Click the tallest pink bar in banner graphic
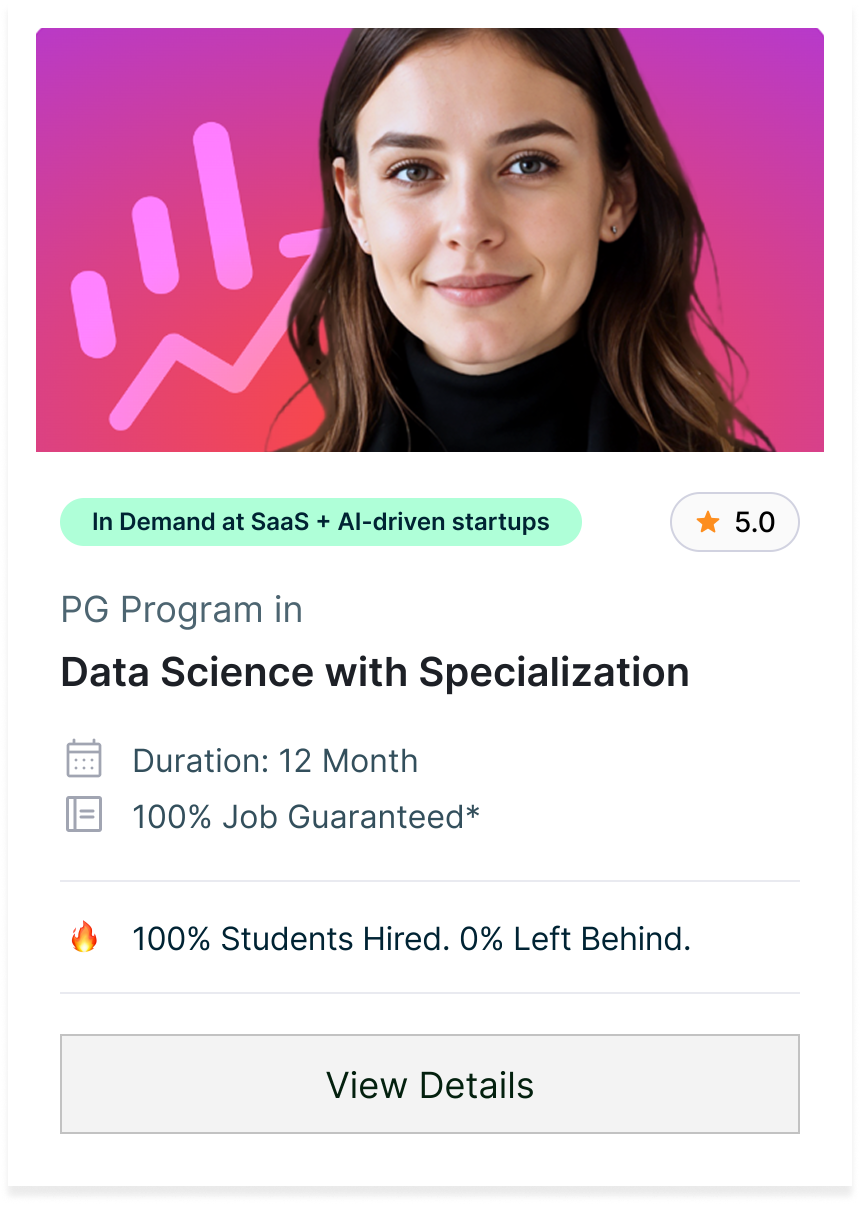The height and width of the screenshot is (1210, 860). (222, 205)
